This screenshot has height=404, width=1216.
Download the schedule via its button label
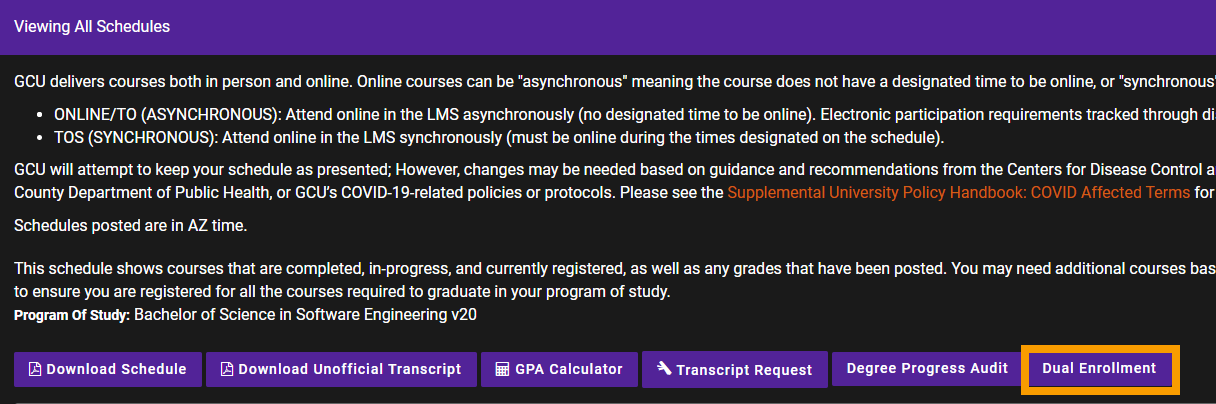(116, 369)
